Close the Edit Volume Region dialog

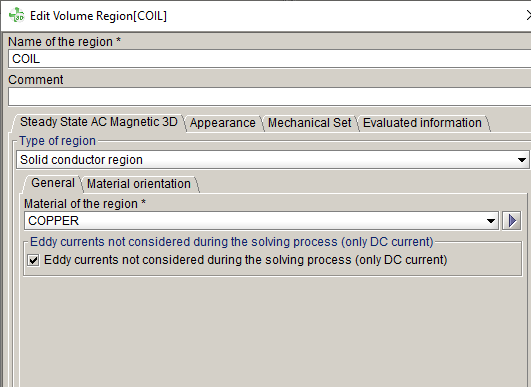528,15
